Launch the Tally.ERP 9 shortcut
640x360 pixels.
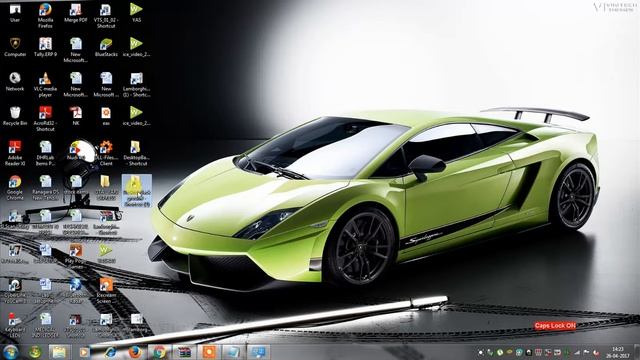click(45, 47)
